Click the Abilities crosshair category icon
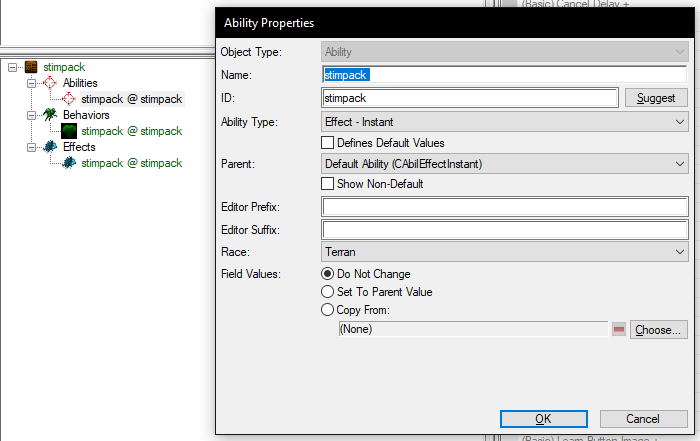Image resolution: width=700 pixels, height=441 pixels. click(x=50, y=83)
